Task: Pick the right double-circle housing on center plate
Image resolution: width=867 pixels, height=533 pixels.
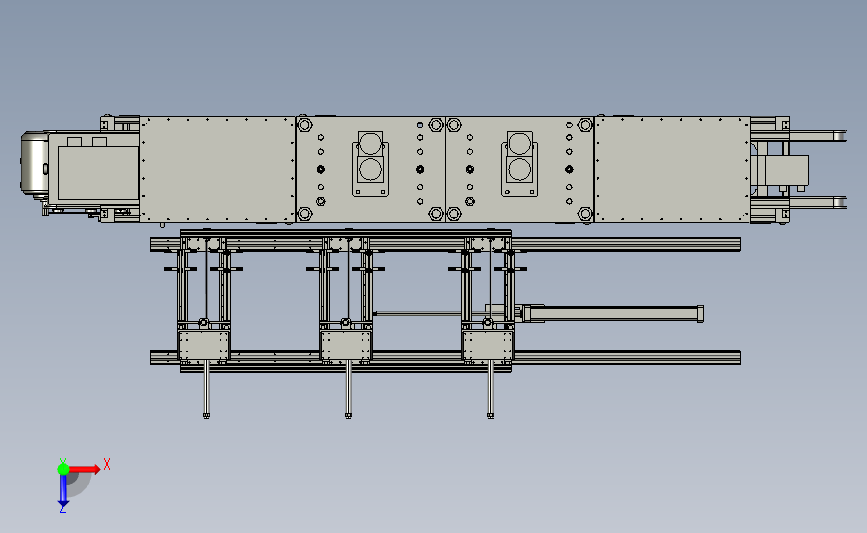Action: [x=519, y=164]
